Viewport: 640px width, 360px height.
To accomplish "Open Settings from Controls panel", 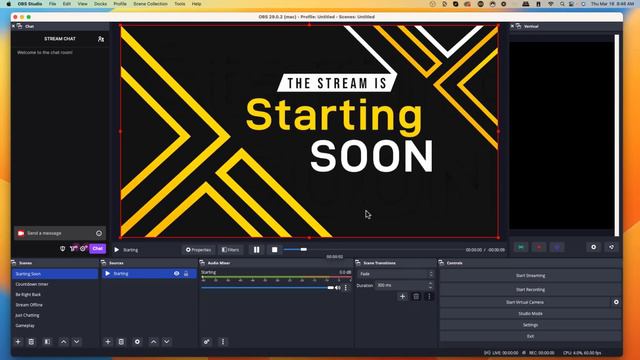I will pos(530,325).
